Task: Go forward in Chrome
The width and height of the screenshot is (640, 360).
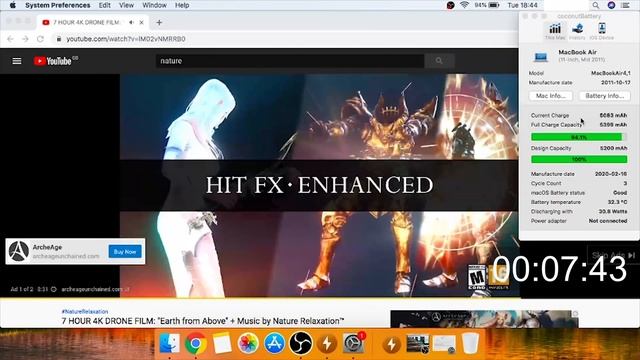Action: pyautogui.click(x=25, y=39)
